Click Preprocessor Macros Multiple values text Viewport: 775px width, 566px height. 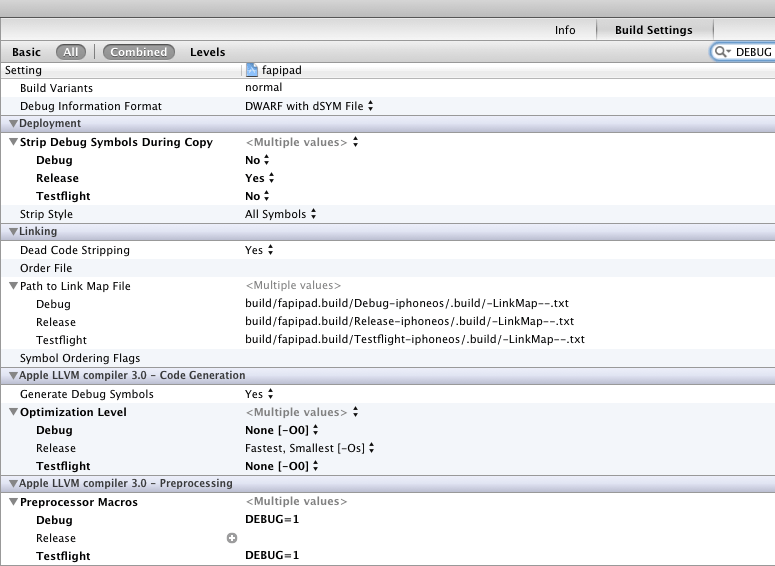(x=296, y=501)
